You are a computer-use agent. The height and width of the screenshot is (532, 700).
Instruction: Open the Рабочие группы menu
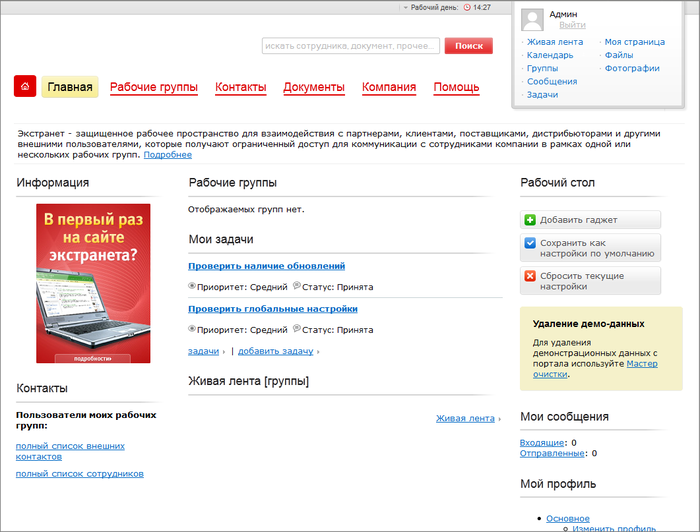click(153, 88)
